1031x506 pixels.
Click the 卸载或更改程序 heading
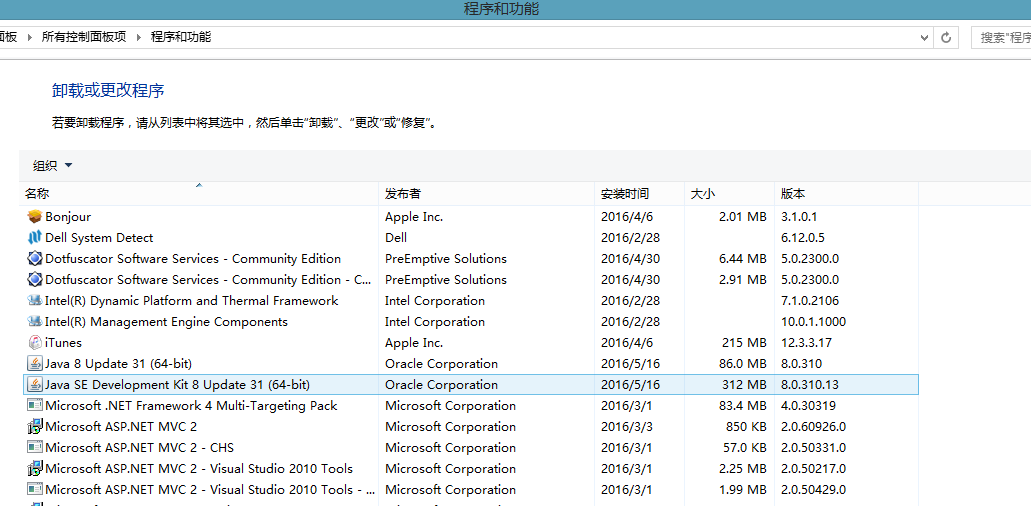(x=108, y=91)
